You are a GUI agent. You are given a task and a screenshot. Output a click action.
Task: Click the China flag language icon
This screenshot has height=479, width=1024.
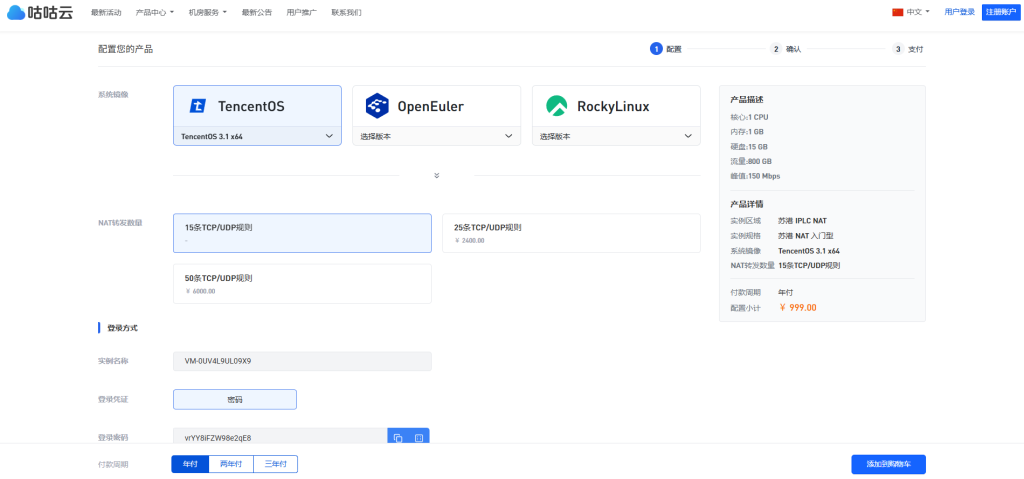[x=897, y=12]
